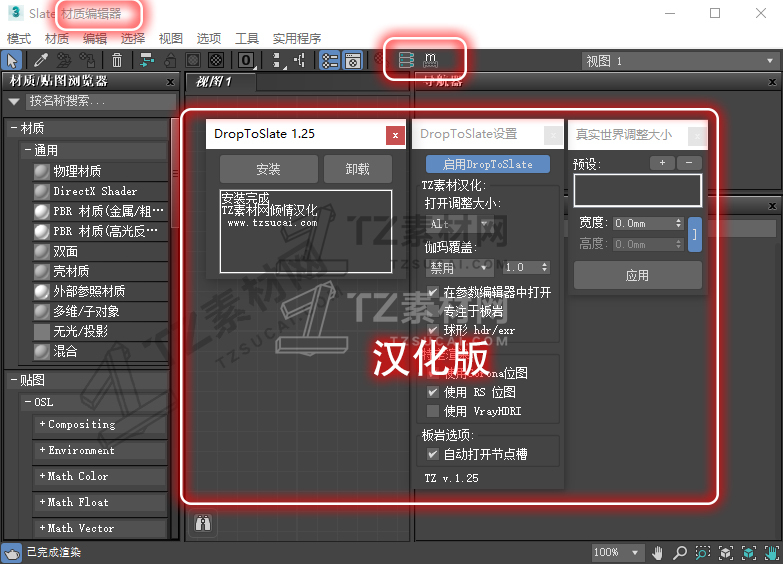Screen dimensions: 783x564
Task: Toggle the blue bracket aspect lock button
Action: pyautogui.click(x=695, y=234)
